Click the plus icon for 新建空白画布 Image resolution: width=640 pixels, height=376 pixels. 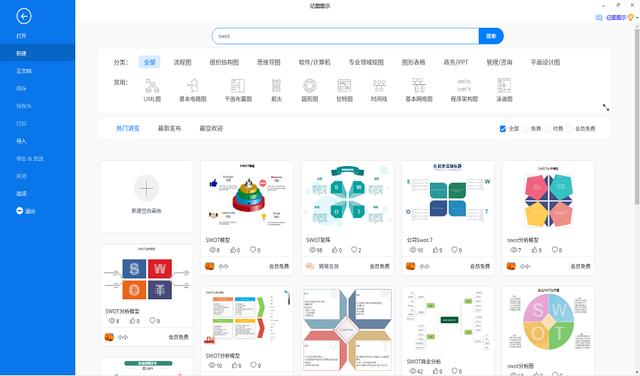[146, 188]
